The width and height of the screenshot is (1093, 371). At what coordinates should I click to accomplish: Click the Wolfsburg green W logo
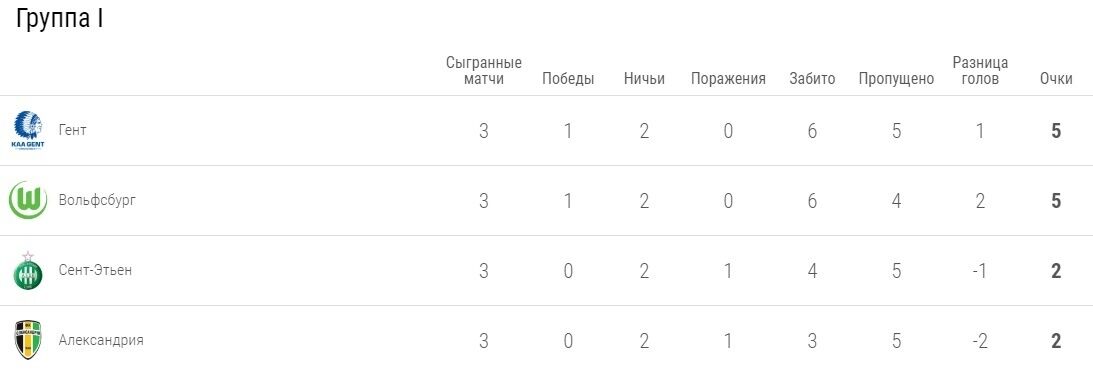coord(28,200)
